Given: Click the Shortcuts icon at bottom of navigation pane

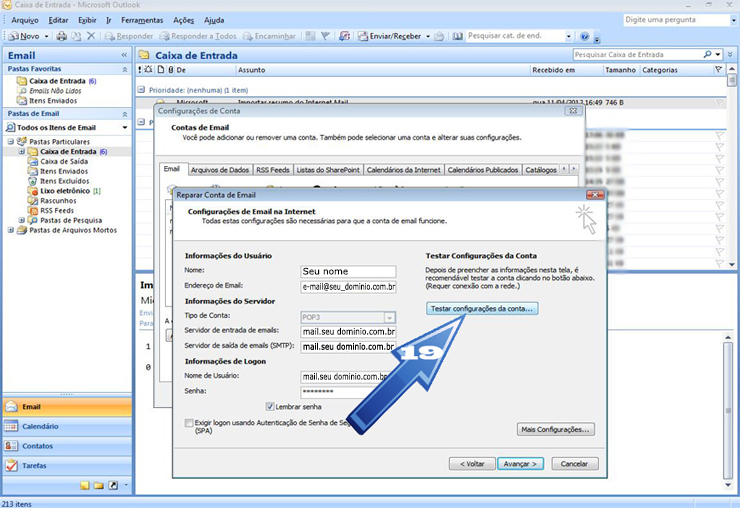Looking at the screenshot, I should tap(112, 486).
